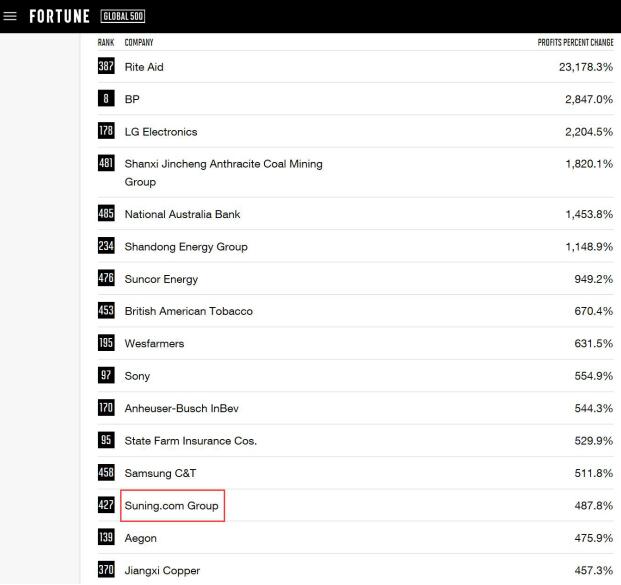Click rank badge 8 beside BP

[x=106, y=98]
